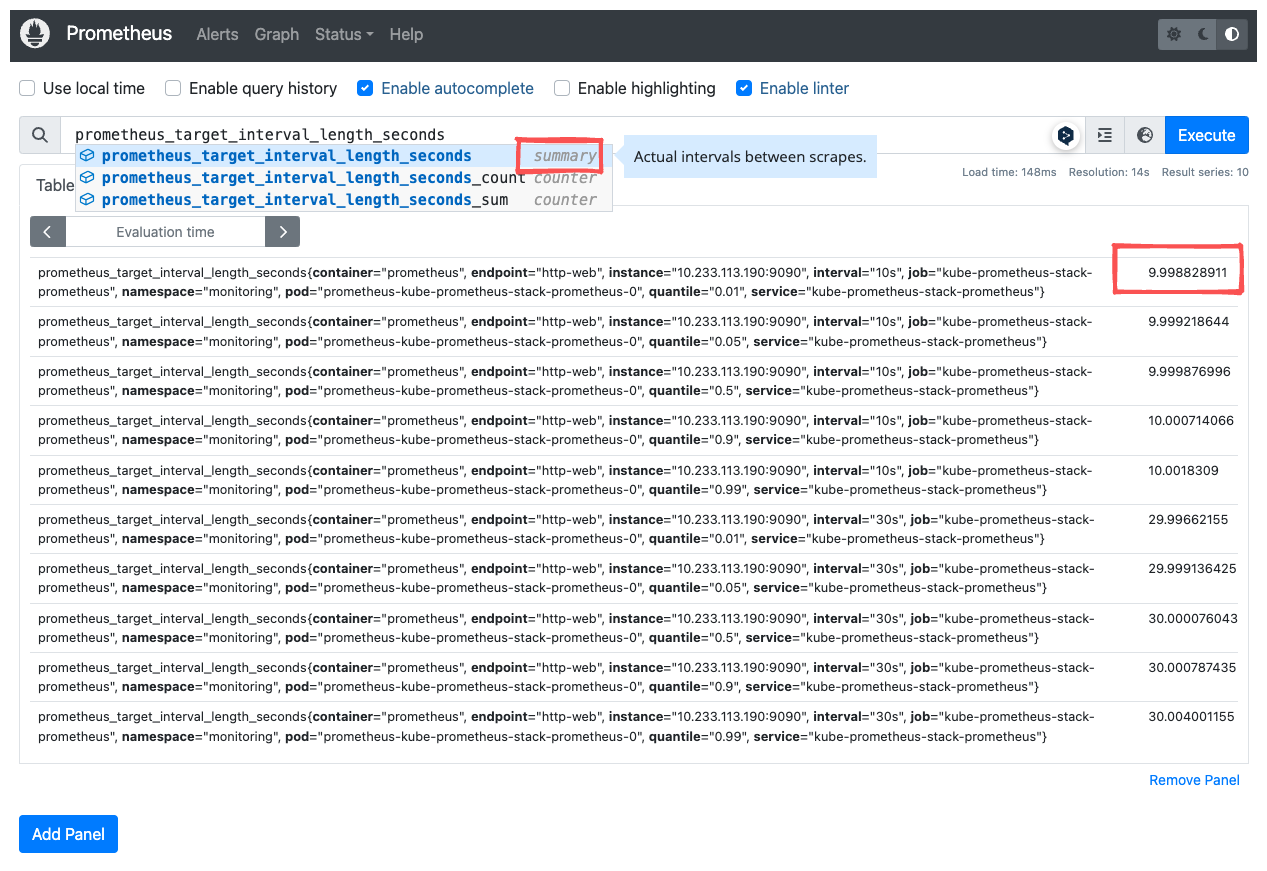Image resolution: width=1267 pixels, height=871 pixels.
Task: Open the Graph page
Action: coord(277,34)
